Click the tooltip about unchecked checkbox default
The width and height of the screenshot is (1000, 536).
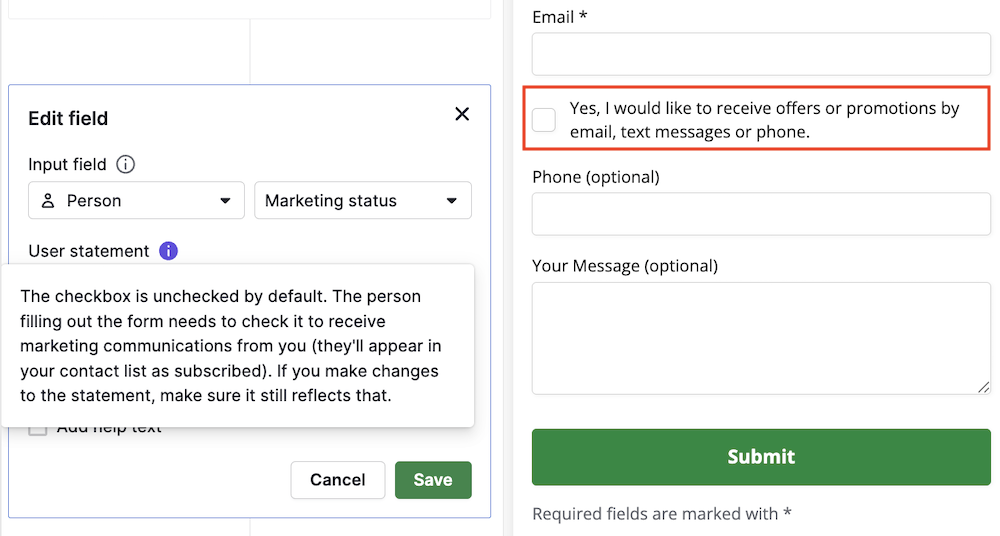click(x=237, y=346)
